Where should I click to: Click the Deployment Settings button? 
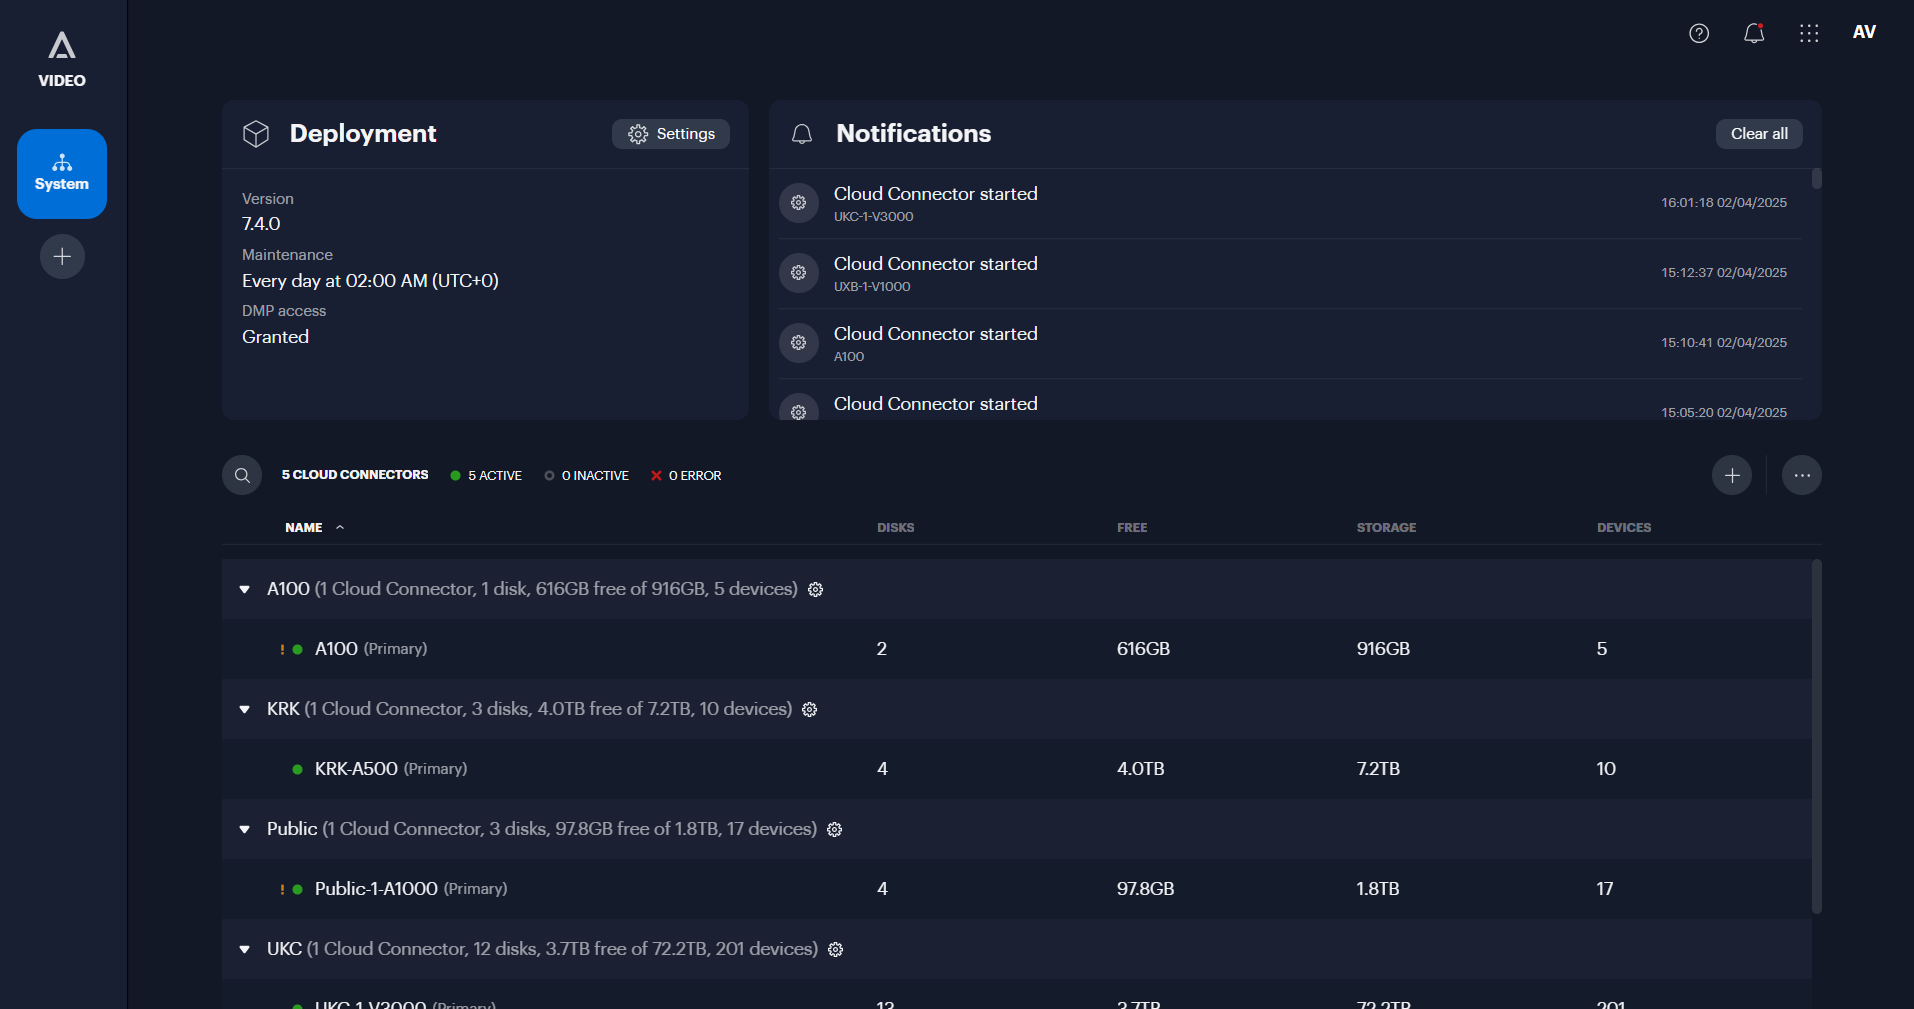(671, 134)
